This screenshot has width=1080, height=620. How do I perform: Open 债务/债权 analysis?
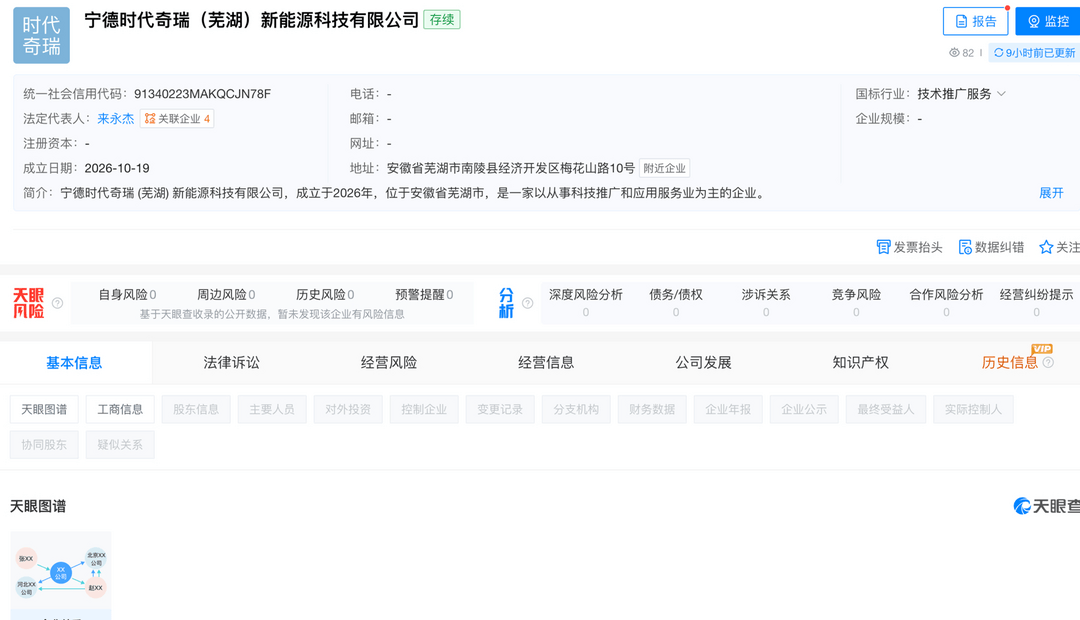tap(676, 302)
